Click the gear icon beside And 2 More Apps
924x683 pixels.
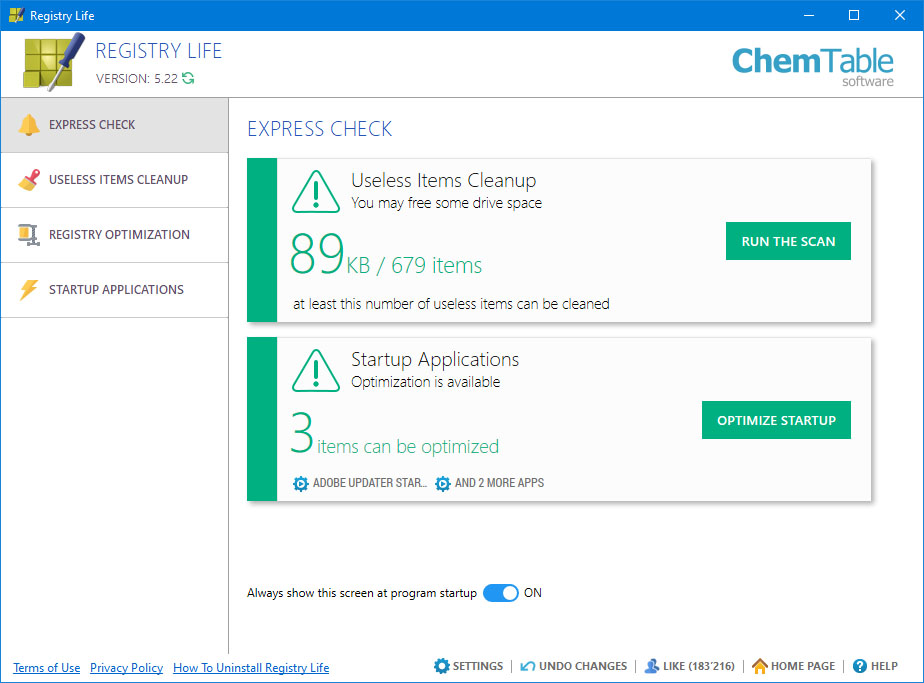click(443, 484)
